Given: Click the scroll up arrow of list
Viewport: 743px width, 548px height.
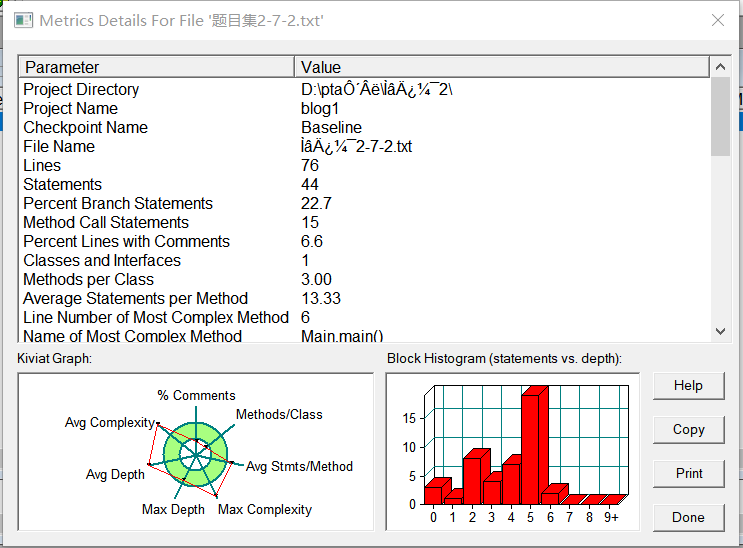Looking at the screenshot, I should coord(720,67).
